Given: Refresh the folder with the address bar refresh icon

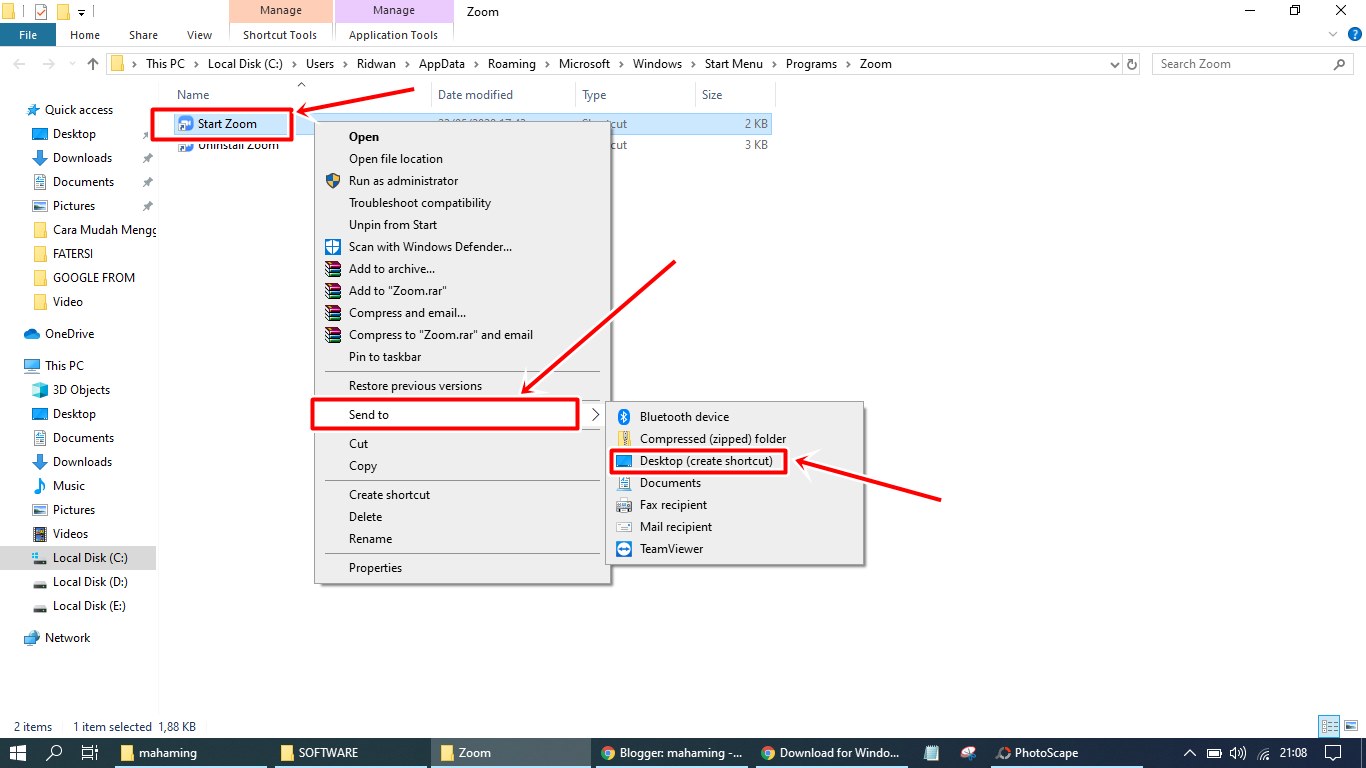Looking at the screenshot, I should click(1132, 64).
